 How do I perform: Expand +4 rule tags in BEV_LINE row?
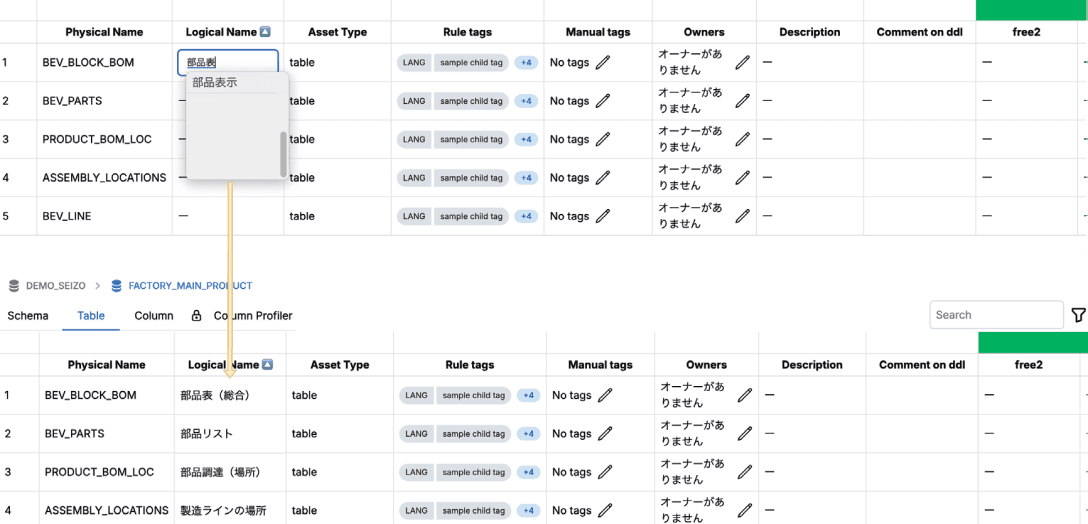point(526,216)
